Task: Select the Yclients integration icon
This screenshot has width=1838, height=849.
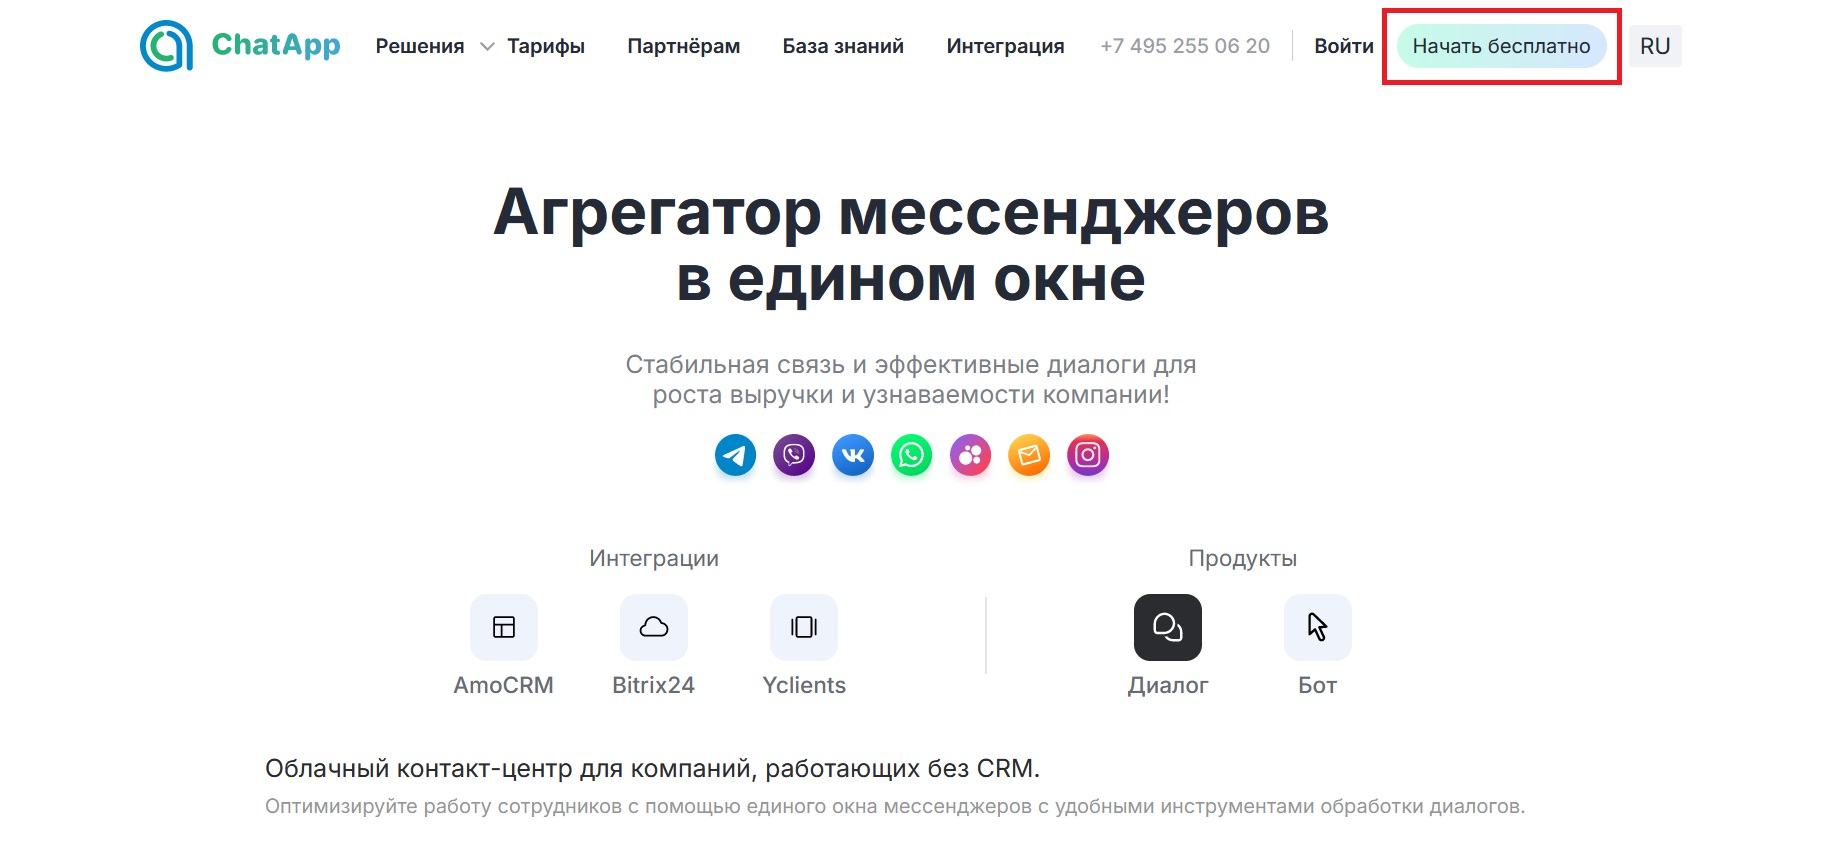Action: pyautogui.click(x=804, y=628)
